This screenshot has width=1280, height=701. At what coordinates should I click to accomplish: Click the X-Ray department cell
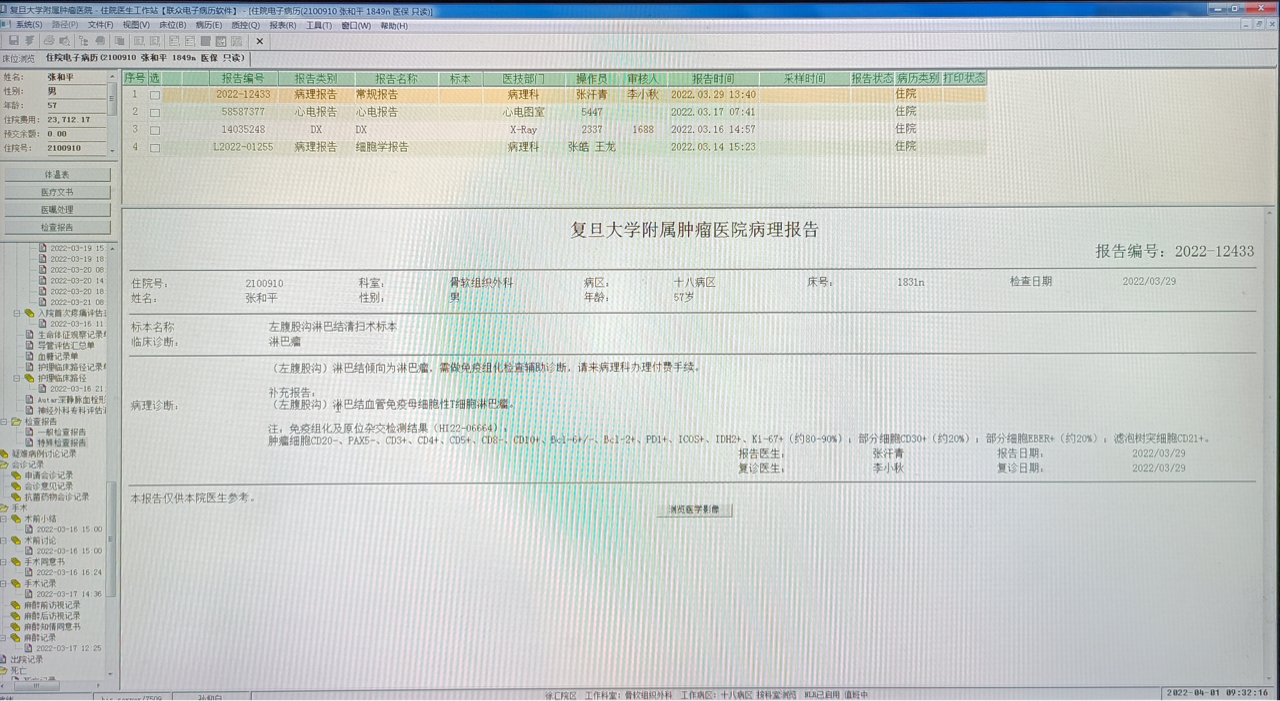[523, 130]
